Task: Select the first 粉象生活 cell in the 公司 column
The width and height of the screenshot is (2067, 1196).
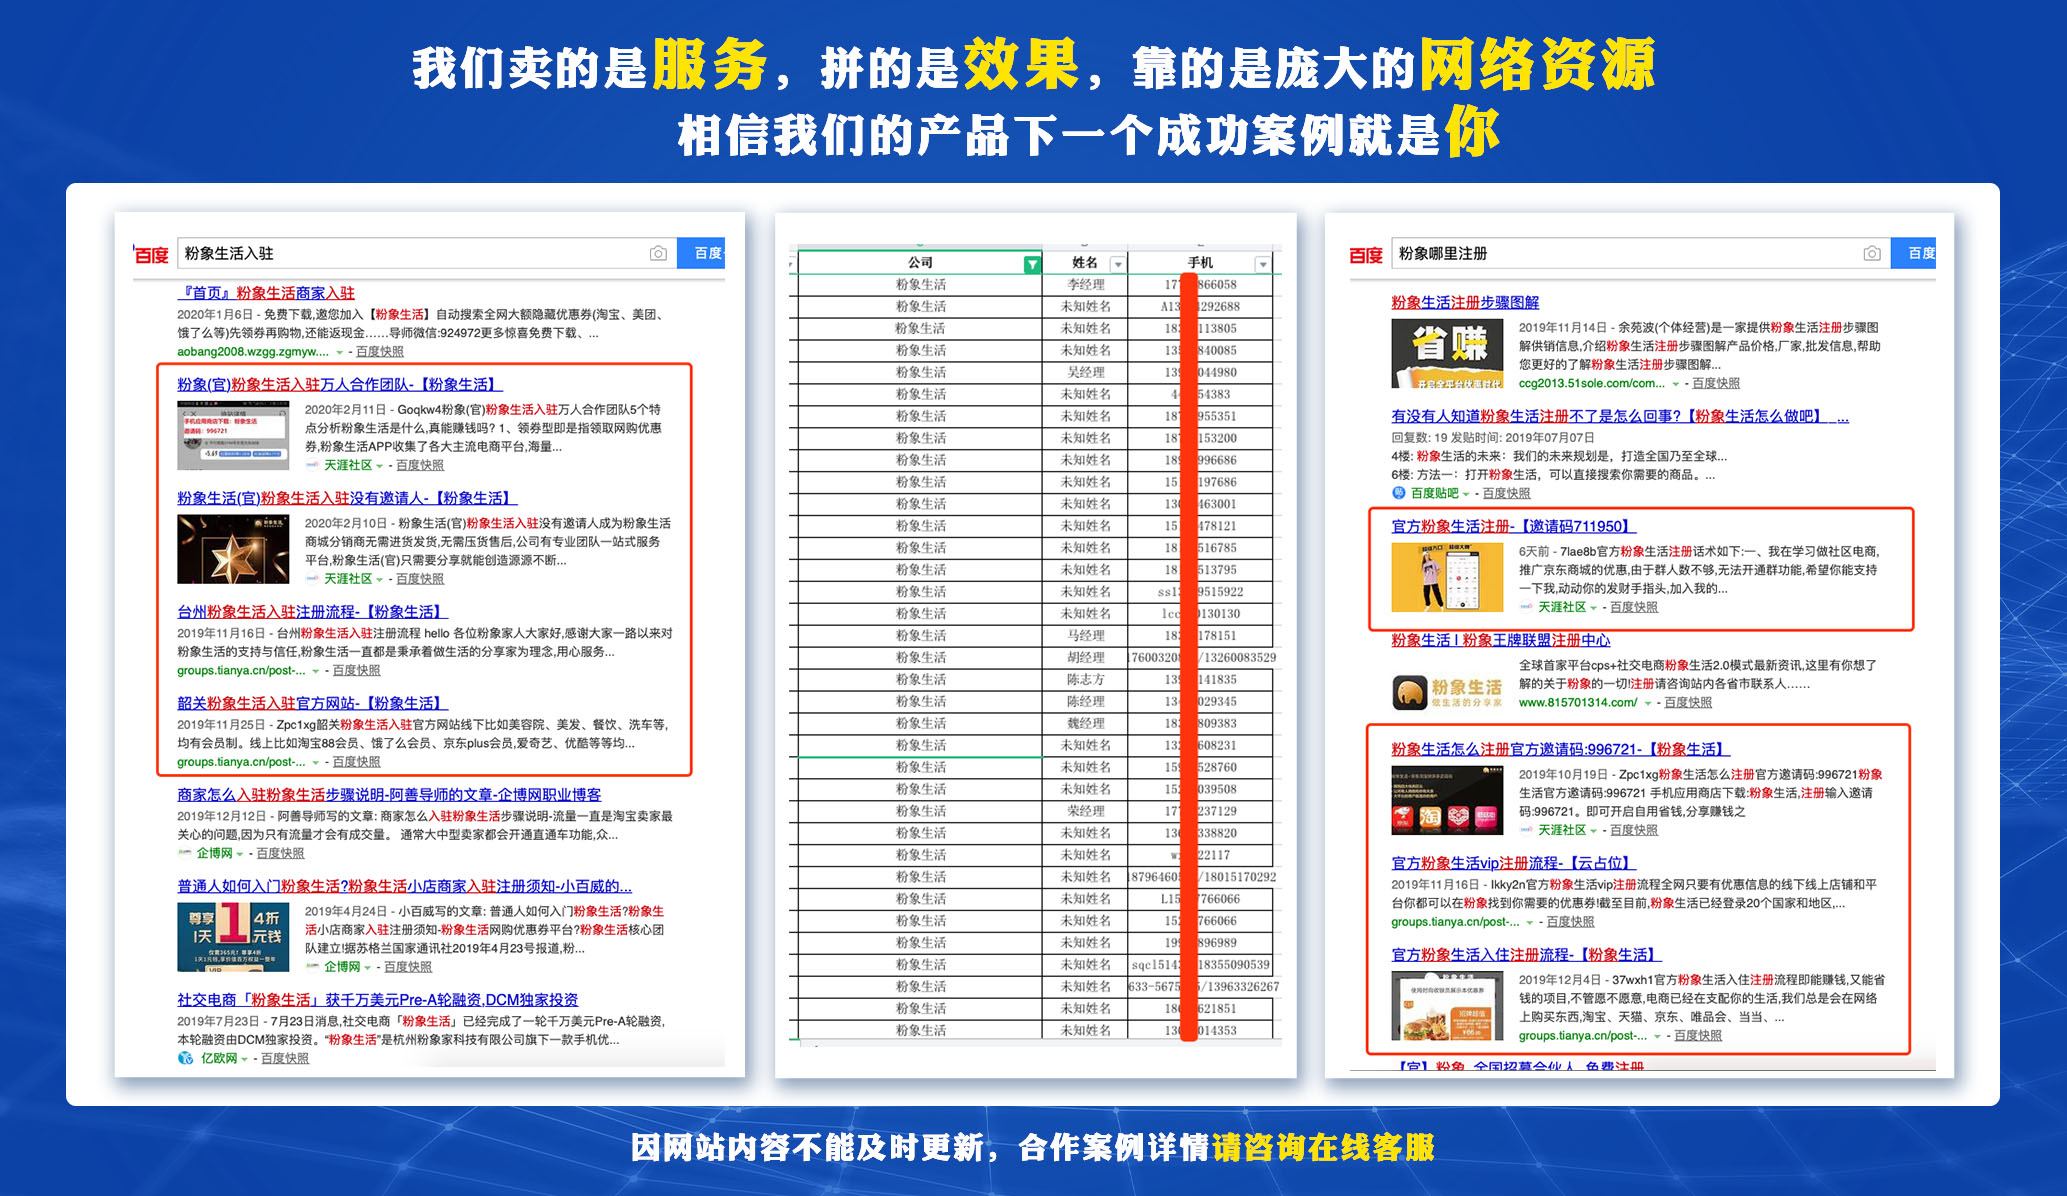Action: click(920, 285)
